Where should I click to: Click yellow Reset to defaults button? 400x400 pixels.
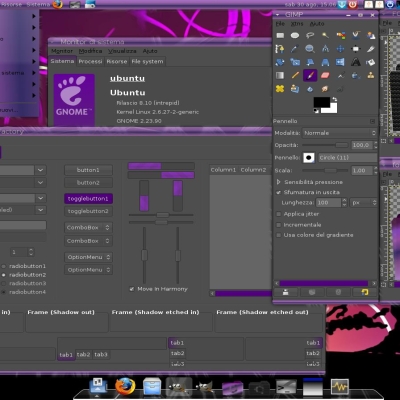365,292
